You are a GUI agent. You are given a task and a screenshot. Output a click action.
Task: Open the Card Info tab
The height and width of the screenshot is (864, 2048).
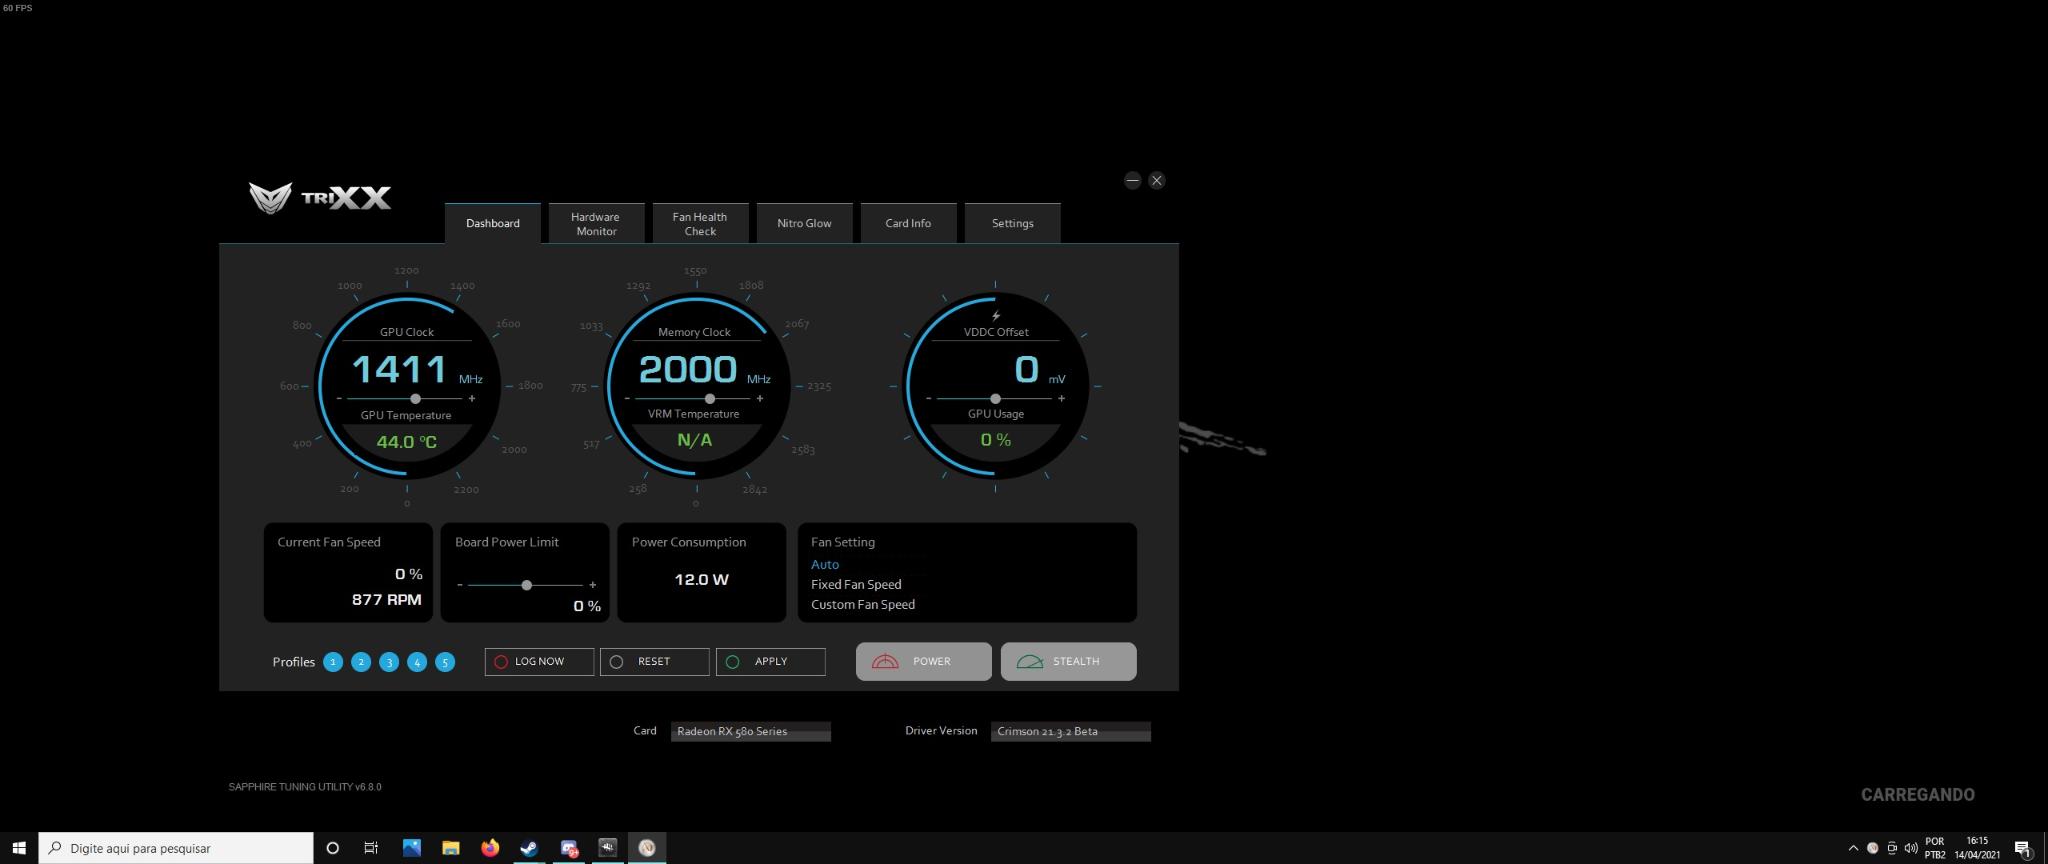(x=908, y=223)
